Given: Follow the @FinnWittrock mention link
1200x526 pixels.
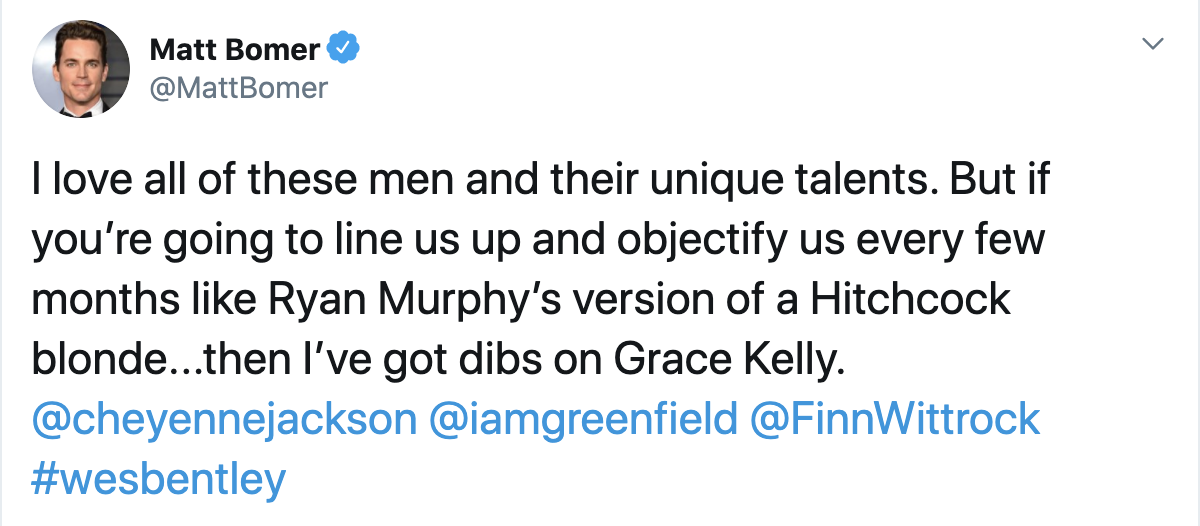Looking at the screenshot, I should pos(894,419).
